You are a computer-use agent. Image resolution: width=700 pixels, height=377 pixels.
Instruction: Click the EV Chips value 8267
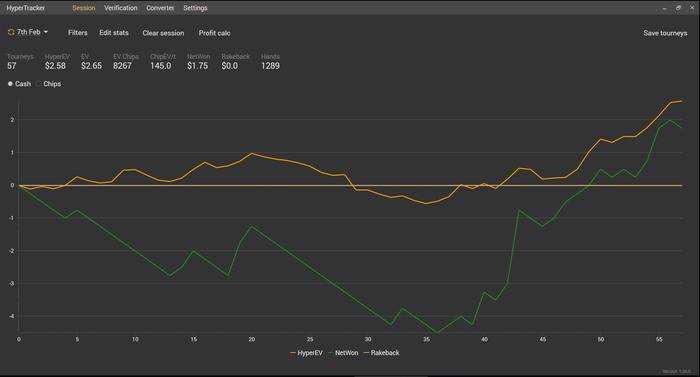pos(122,66)
